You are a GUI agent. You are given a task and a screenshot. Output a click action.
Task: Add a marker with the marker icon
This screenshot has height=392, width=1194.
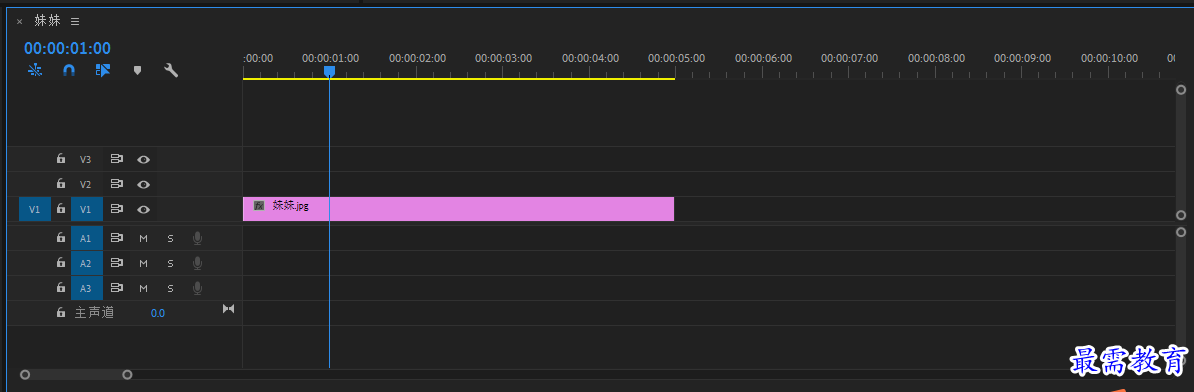(137, 70)
